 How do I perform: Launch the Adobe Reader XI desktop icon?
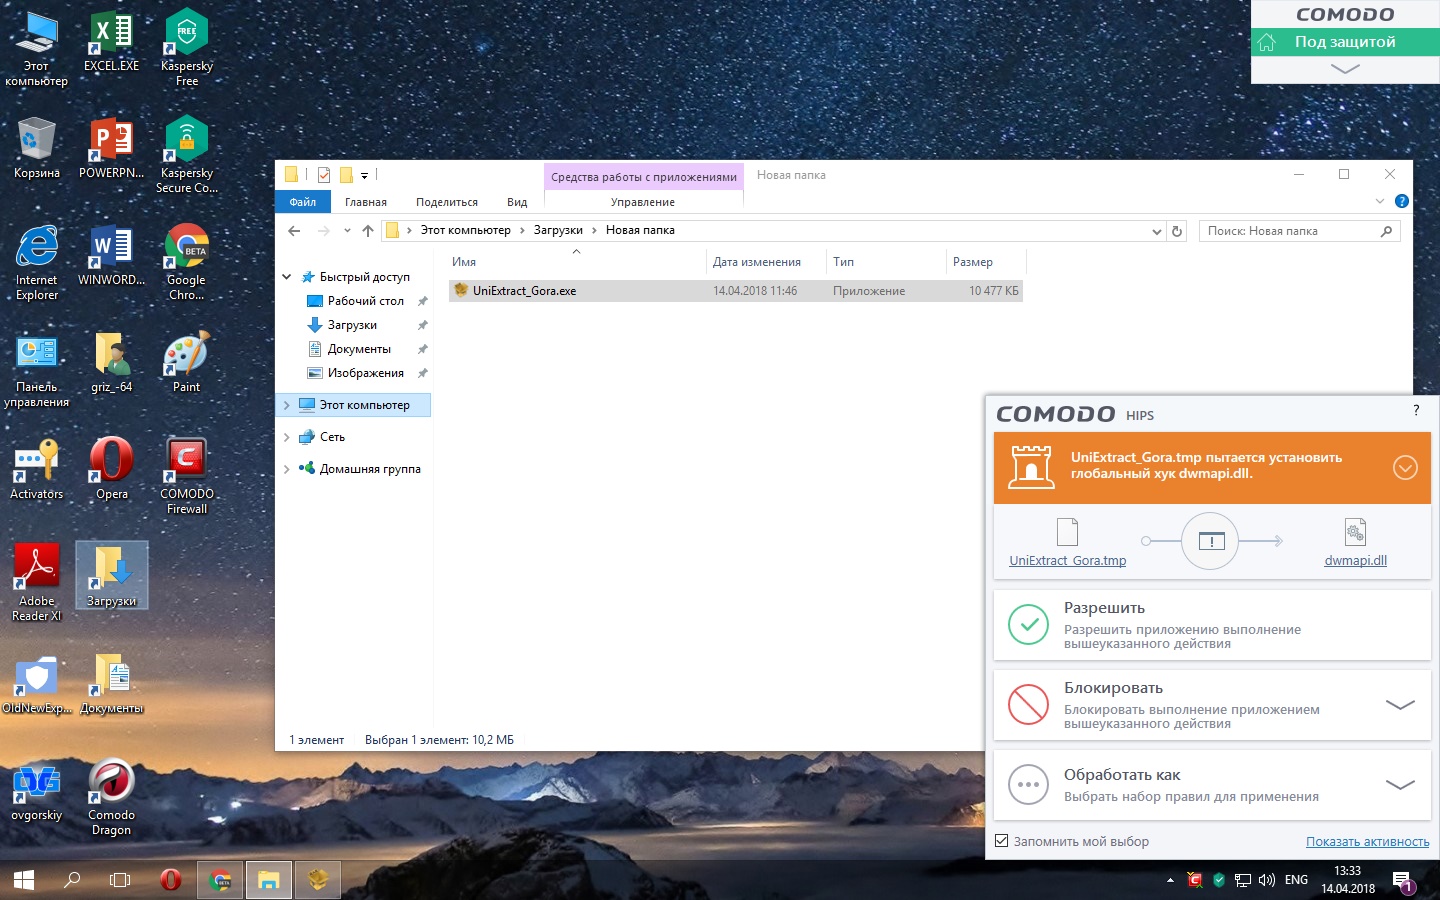pyautogui.click(x=37, y=583)
